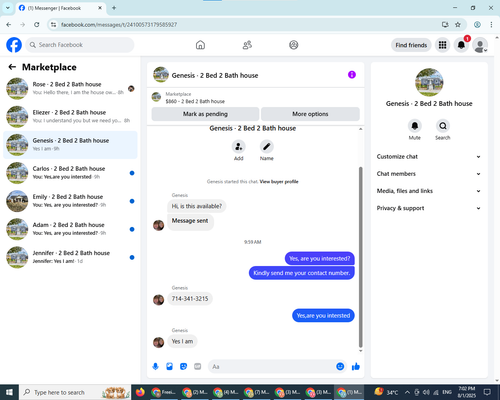Bookmark this page star icon
Image resolution: width=500 pixels, height=400 pixels.
click(x=458, y=24)
